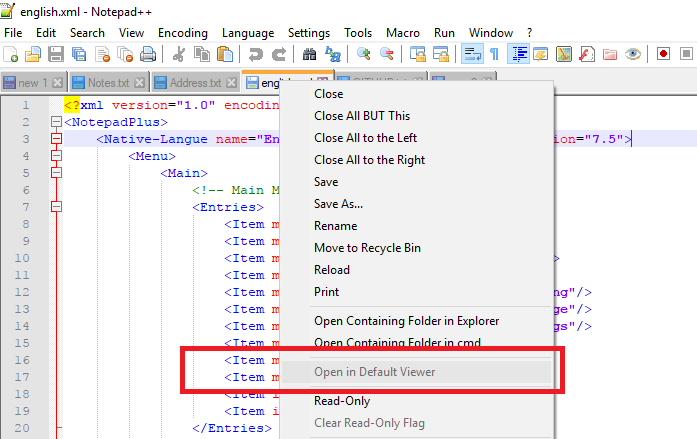This screenshot has height=439, width=697.
Task: Open Find with the binoculars icon
Action: (x=309, y=54)
